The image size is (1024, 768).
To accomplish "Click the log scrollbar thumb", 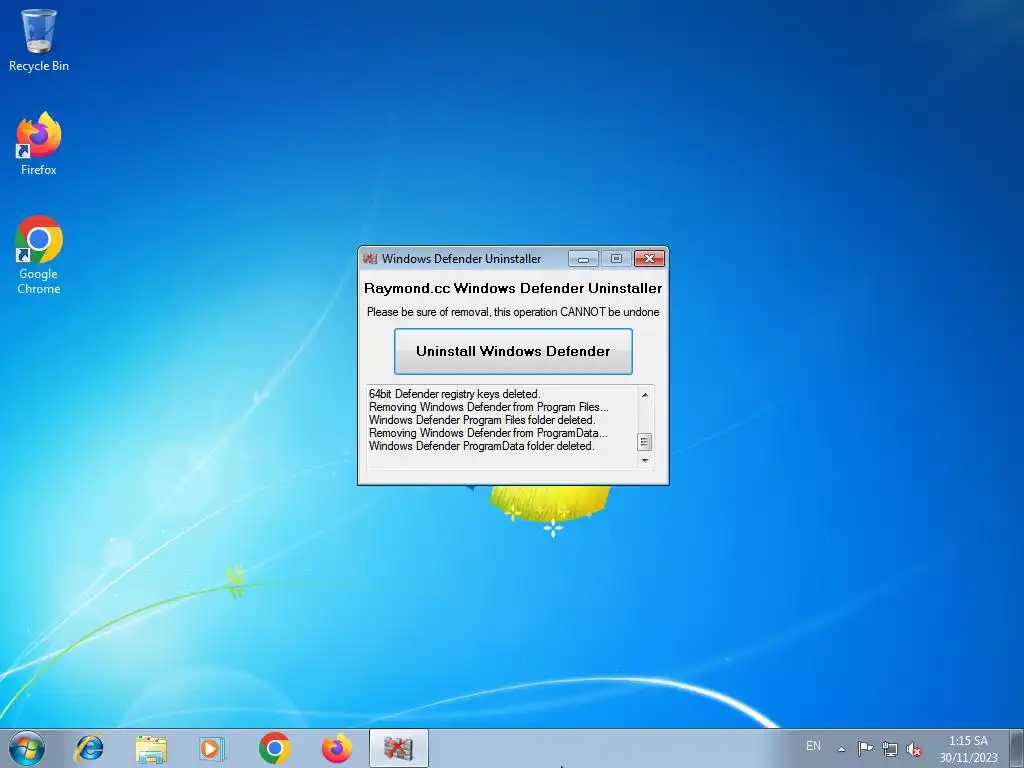I will click(x=645, y=442).
